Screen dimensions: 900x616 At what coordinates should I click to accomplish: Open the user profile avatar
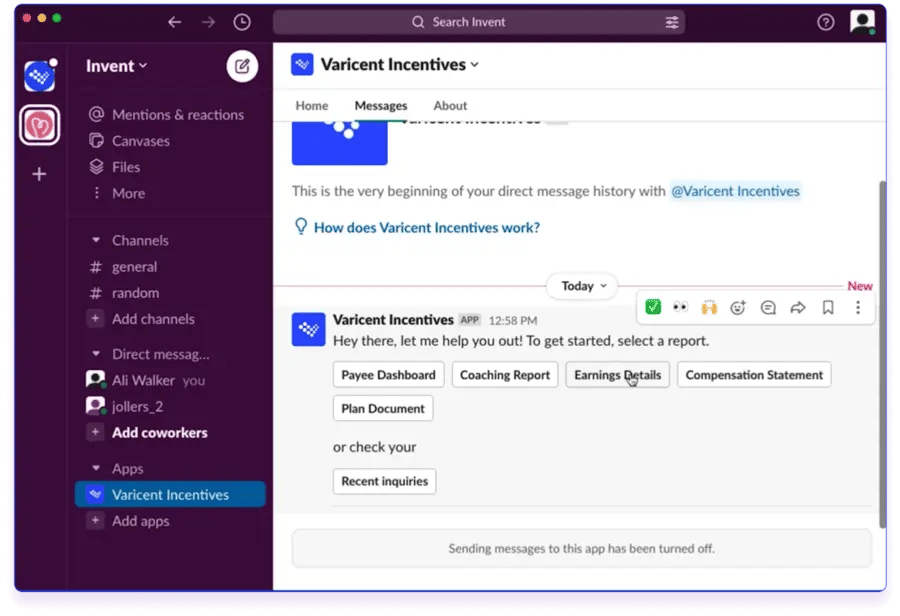pyautogui.click(x=862, y=22)
